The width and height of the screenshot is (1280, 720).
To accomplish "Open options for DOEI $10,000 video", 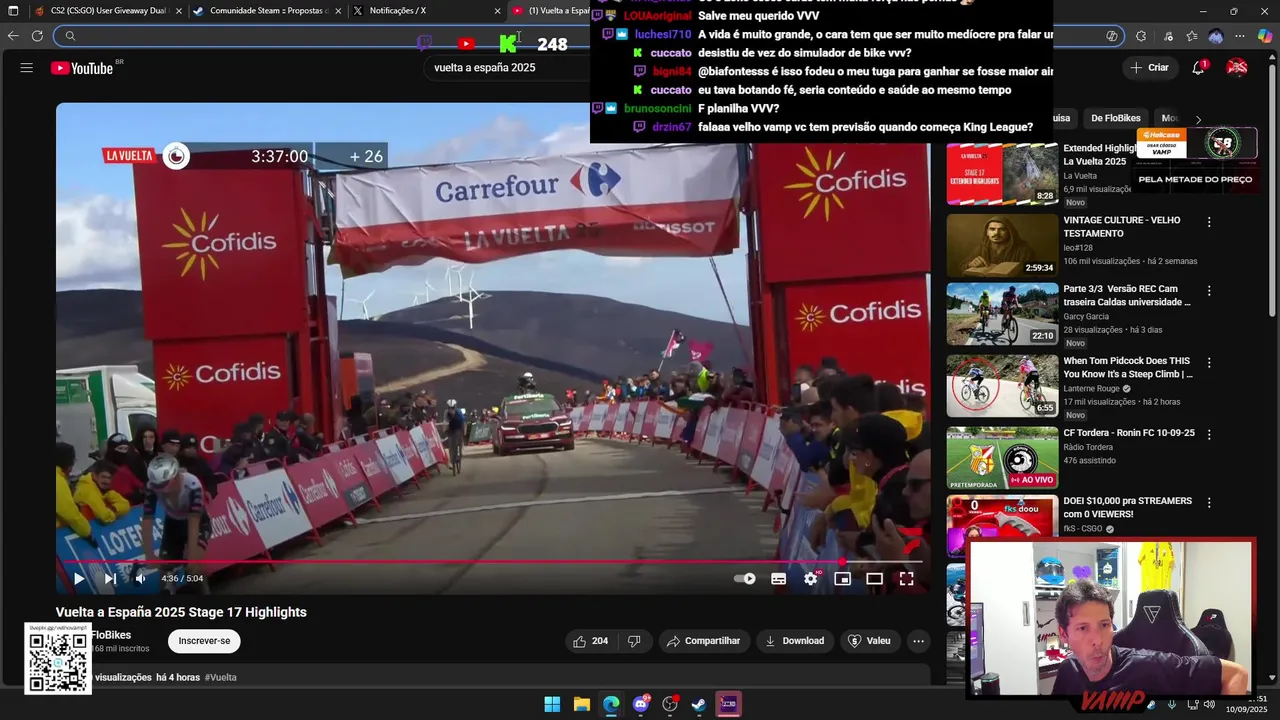I will point(1209,502).
